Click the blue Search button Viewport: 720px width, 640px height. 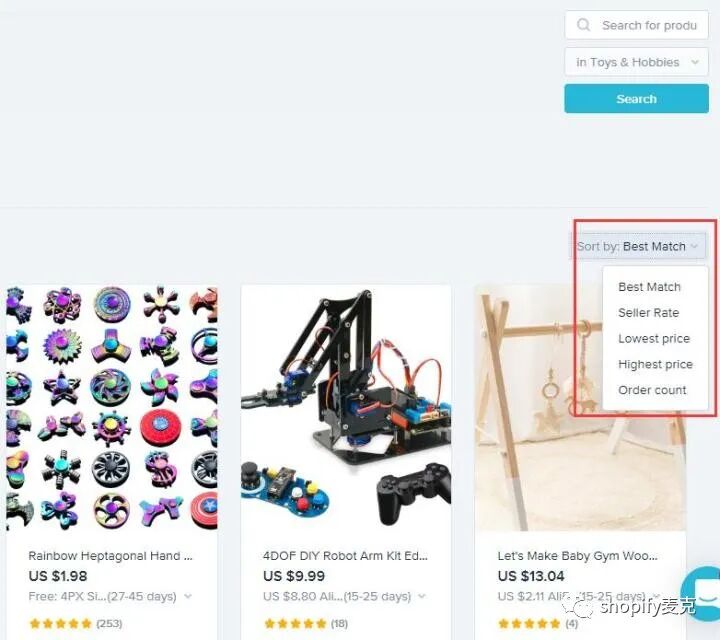pos(636,98)
